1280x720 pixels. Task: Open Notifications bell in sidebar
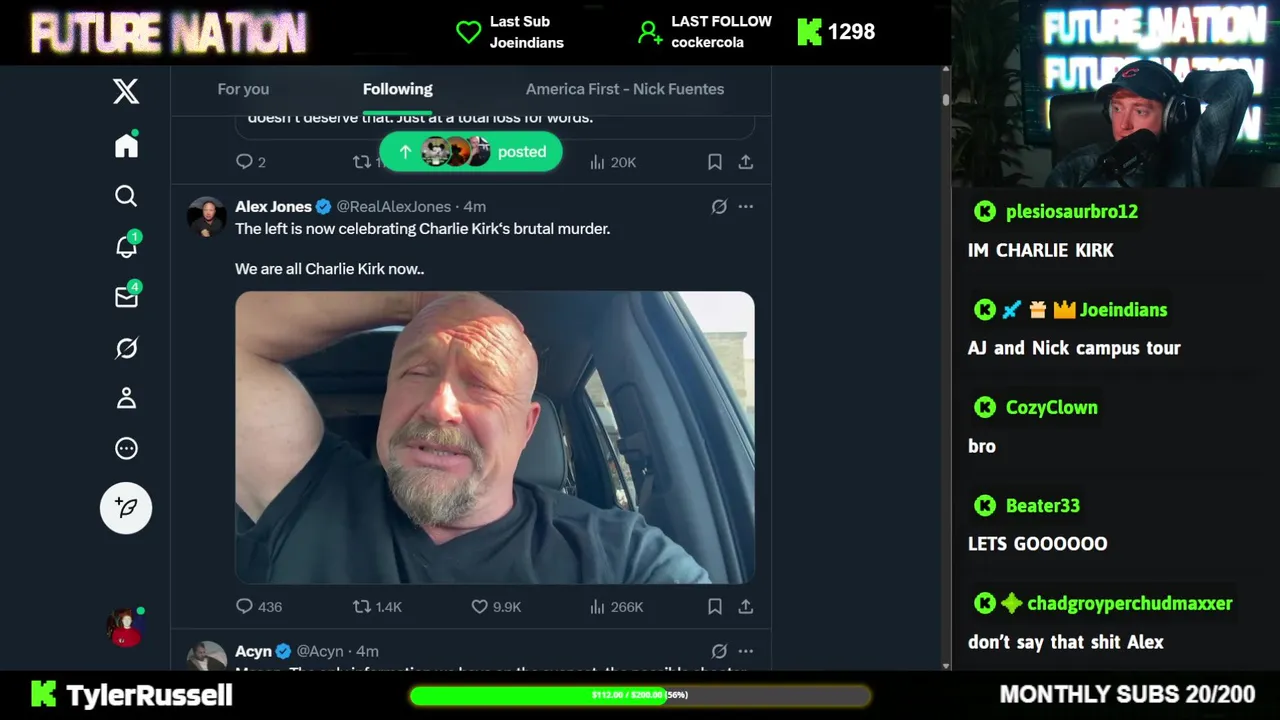tap(127, 246)
